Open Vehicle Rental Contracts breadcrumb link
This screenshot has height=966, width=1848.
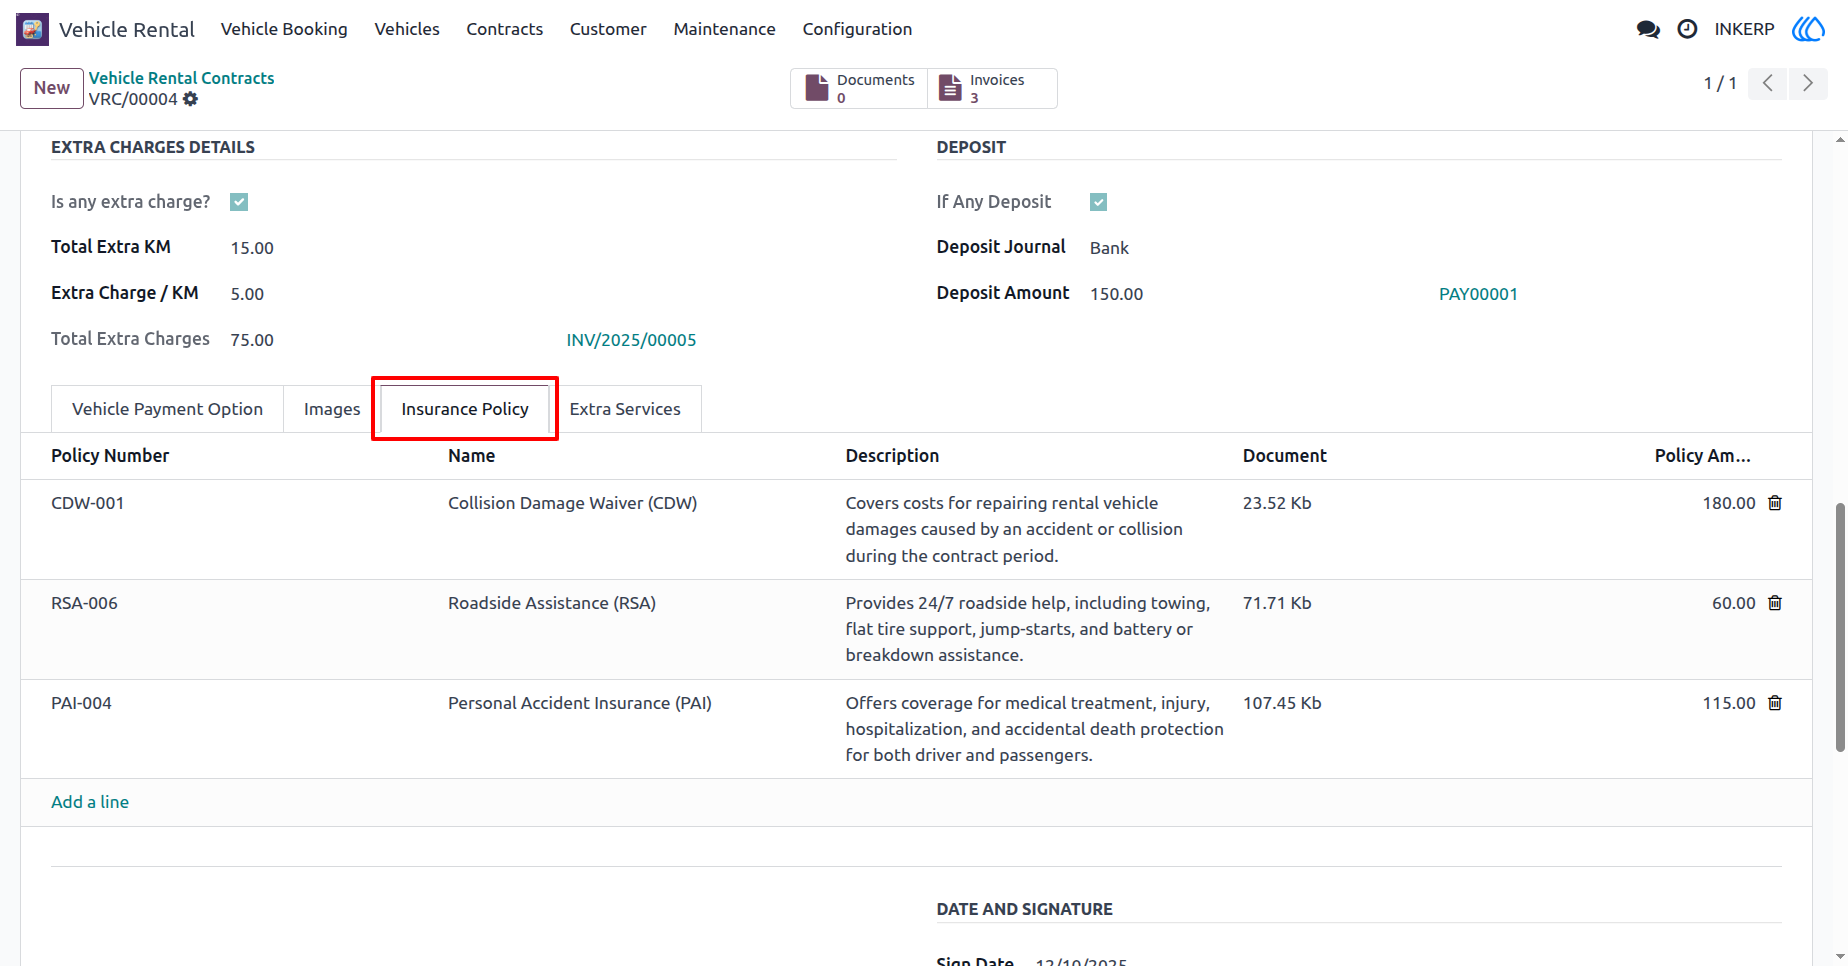coord(181,78)
